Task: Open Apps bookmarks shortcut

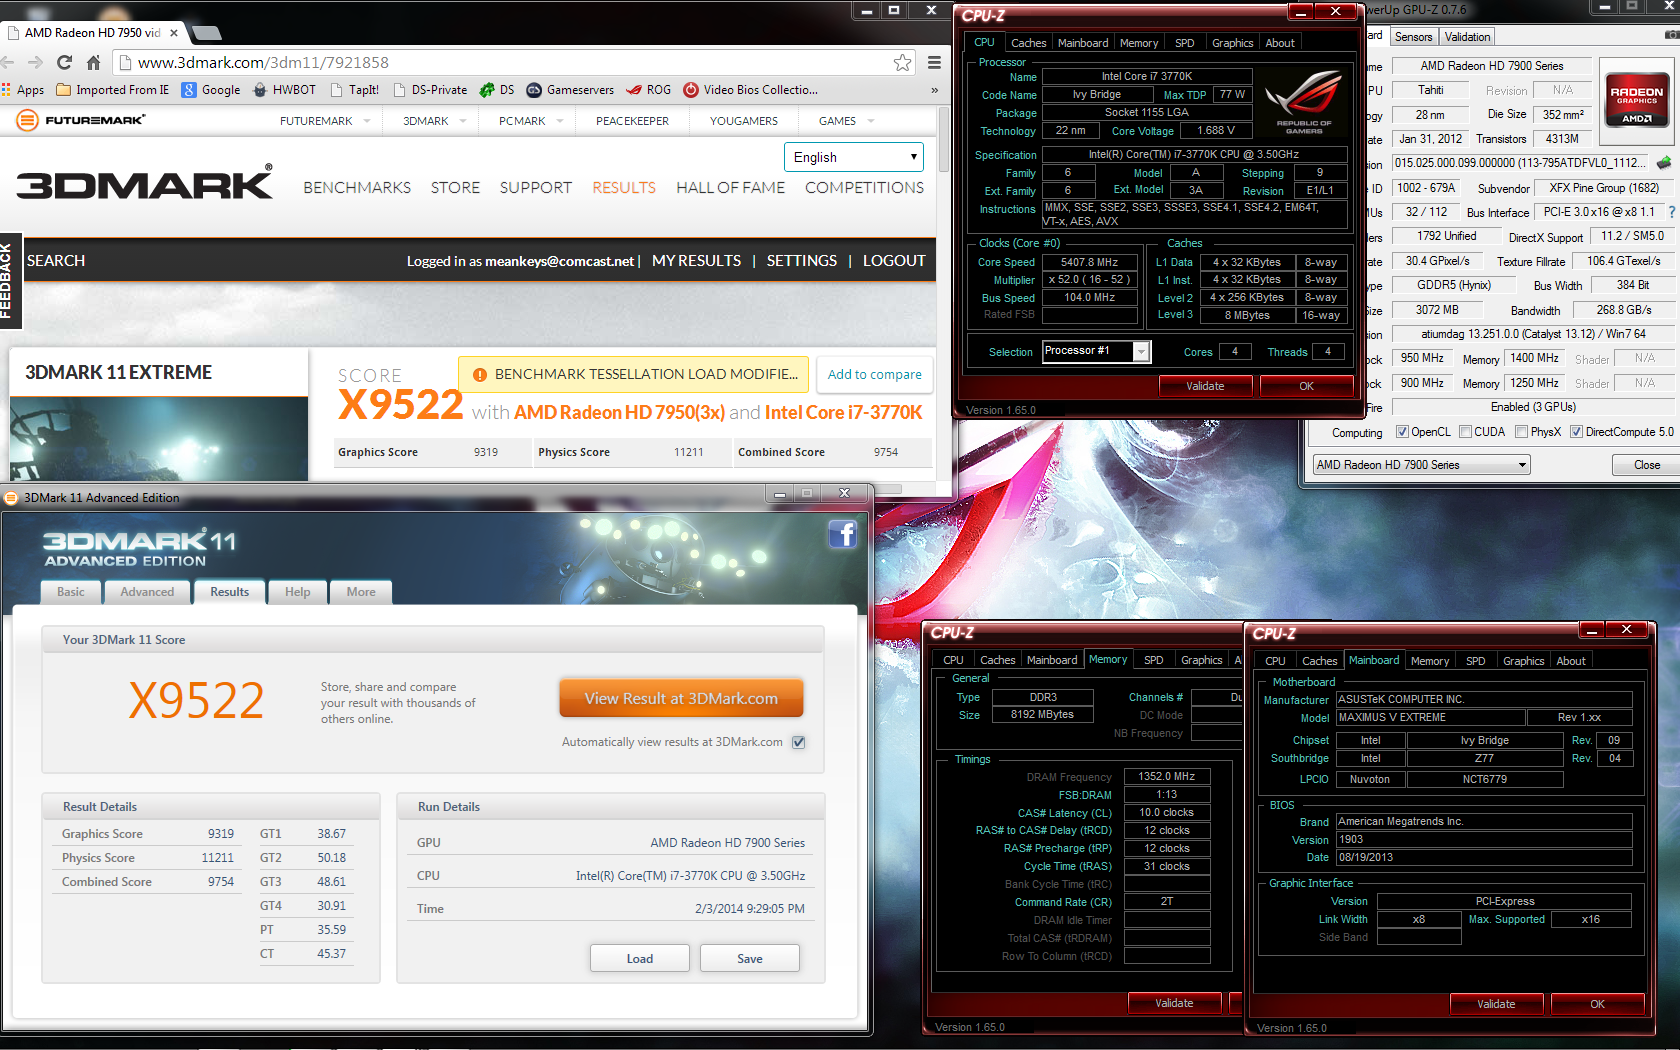Action: tap(23, 90)
